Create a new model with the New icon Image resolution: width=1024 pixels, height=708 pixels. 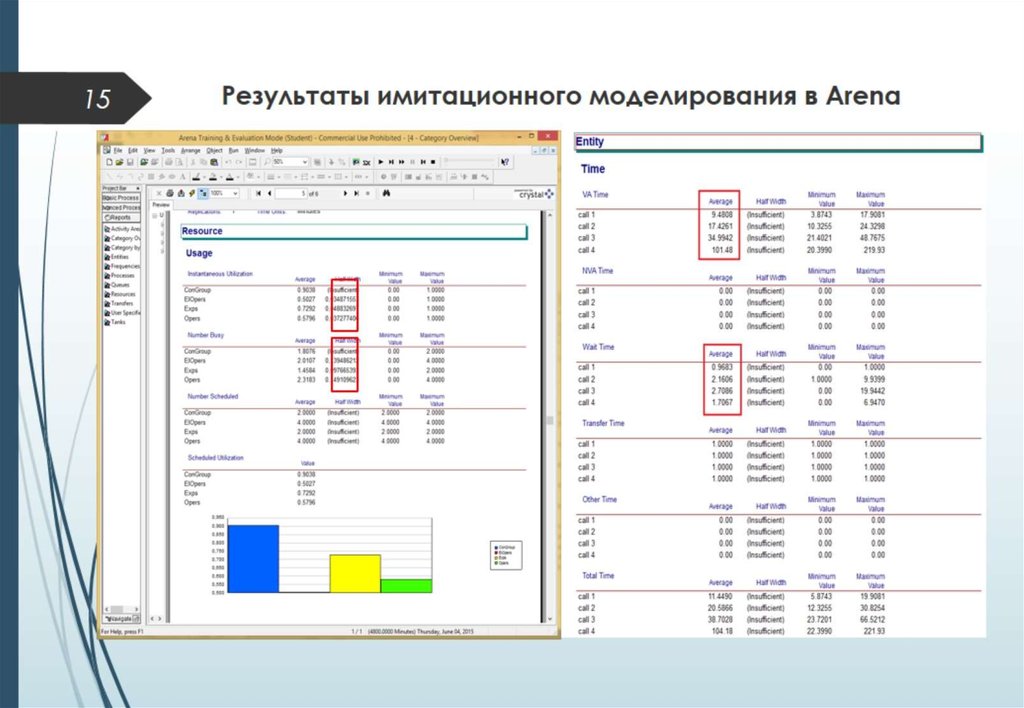coord(110,162)
